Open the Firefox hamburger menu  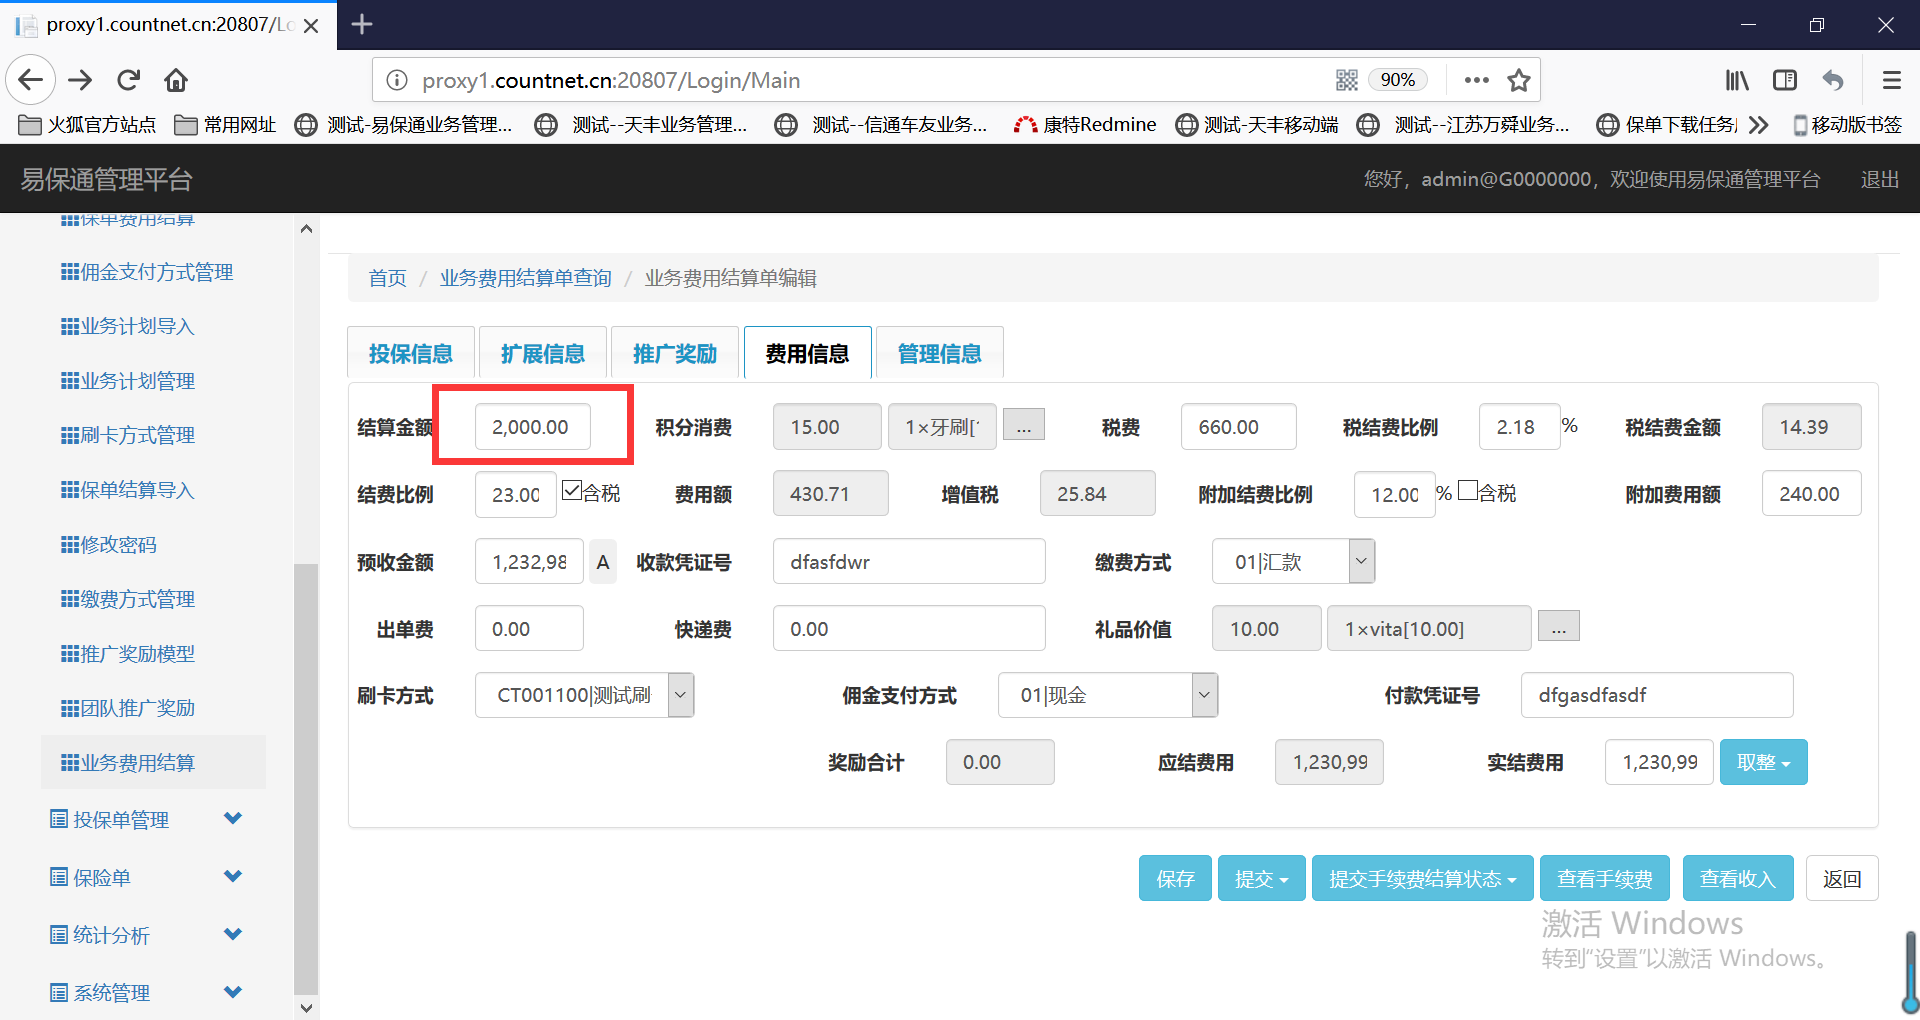pos(1891,80)
